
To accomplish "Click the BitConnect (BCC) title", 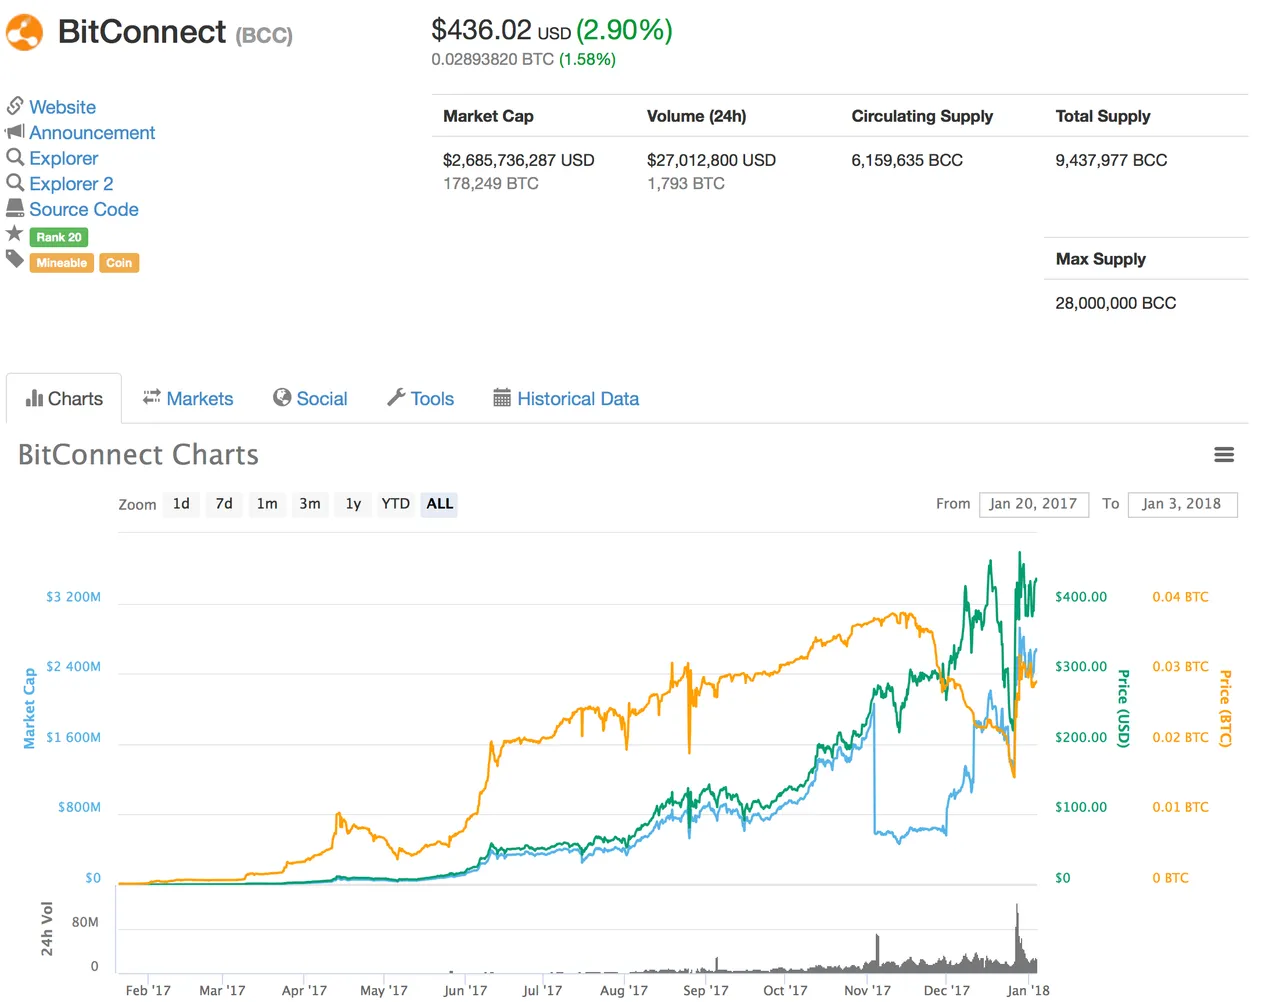I will (175, 32).
